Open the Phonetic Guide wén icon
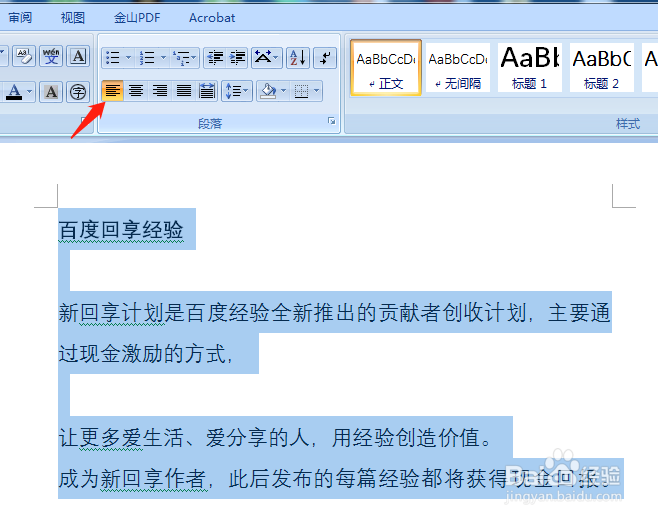This screenshot has width=658, height=519. click(51, 57)
